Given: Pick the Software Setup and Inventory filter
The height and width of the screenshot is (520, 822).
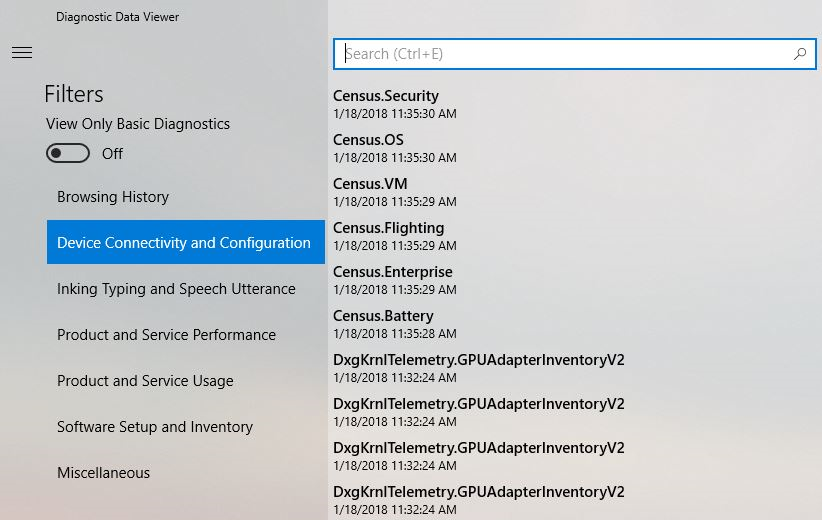Looking at the screenshot, I should click(155, 427).
